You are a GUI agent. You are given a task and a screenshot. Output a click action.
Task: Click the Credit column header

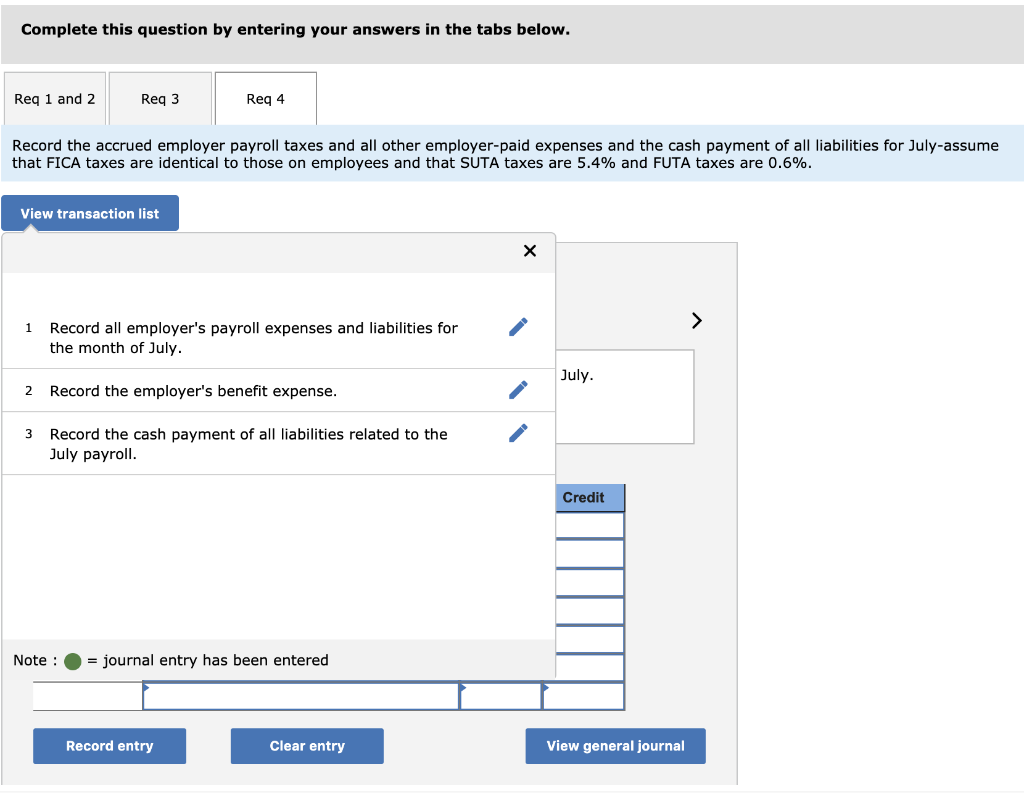coord(590,498)
